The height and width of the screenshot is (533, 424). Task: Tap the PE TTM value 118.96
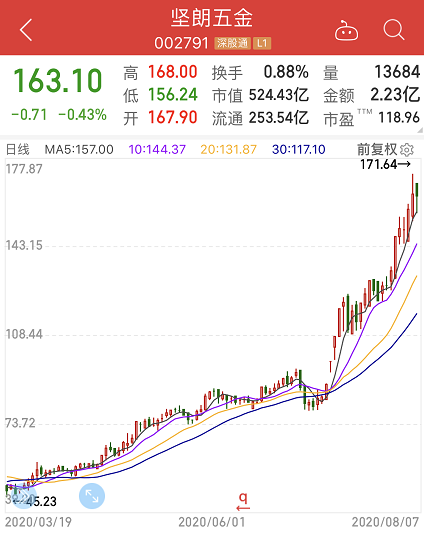pyautogui.click(x=399, y=118)
